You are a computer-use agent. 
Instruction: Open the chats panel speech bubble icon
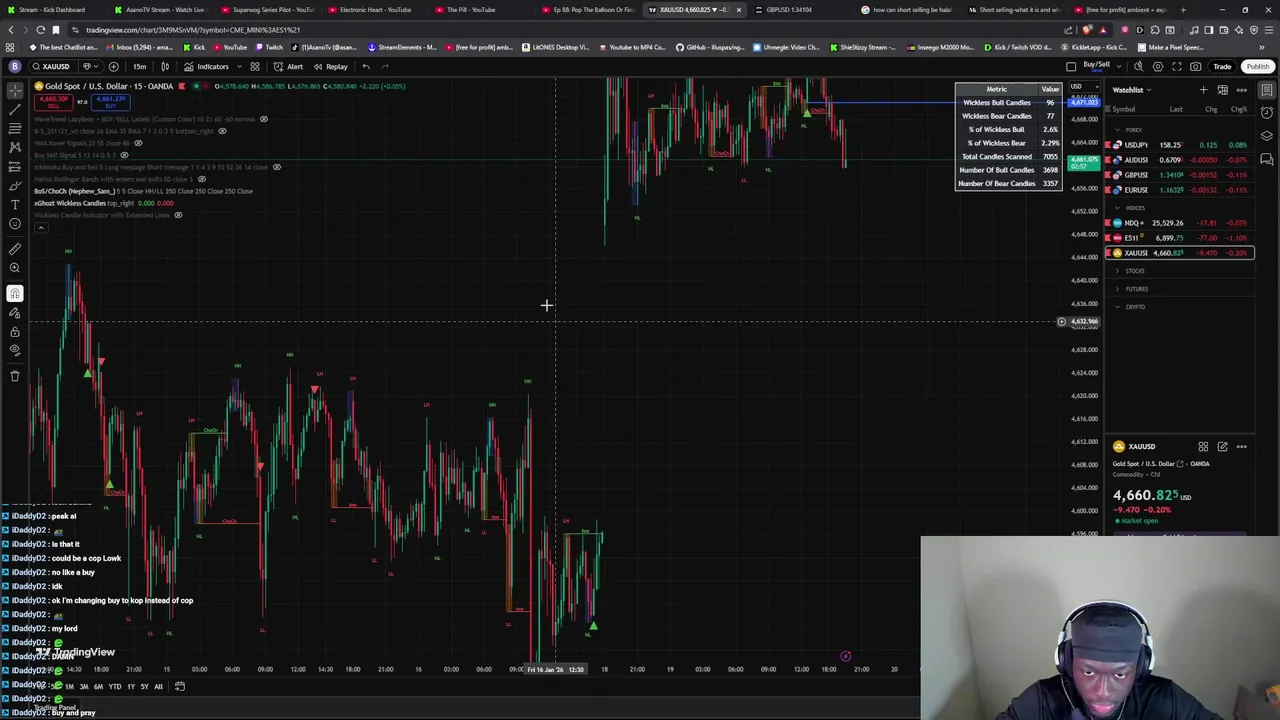[x=1267, y=159]
